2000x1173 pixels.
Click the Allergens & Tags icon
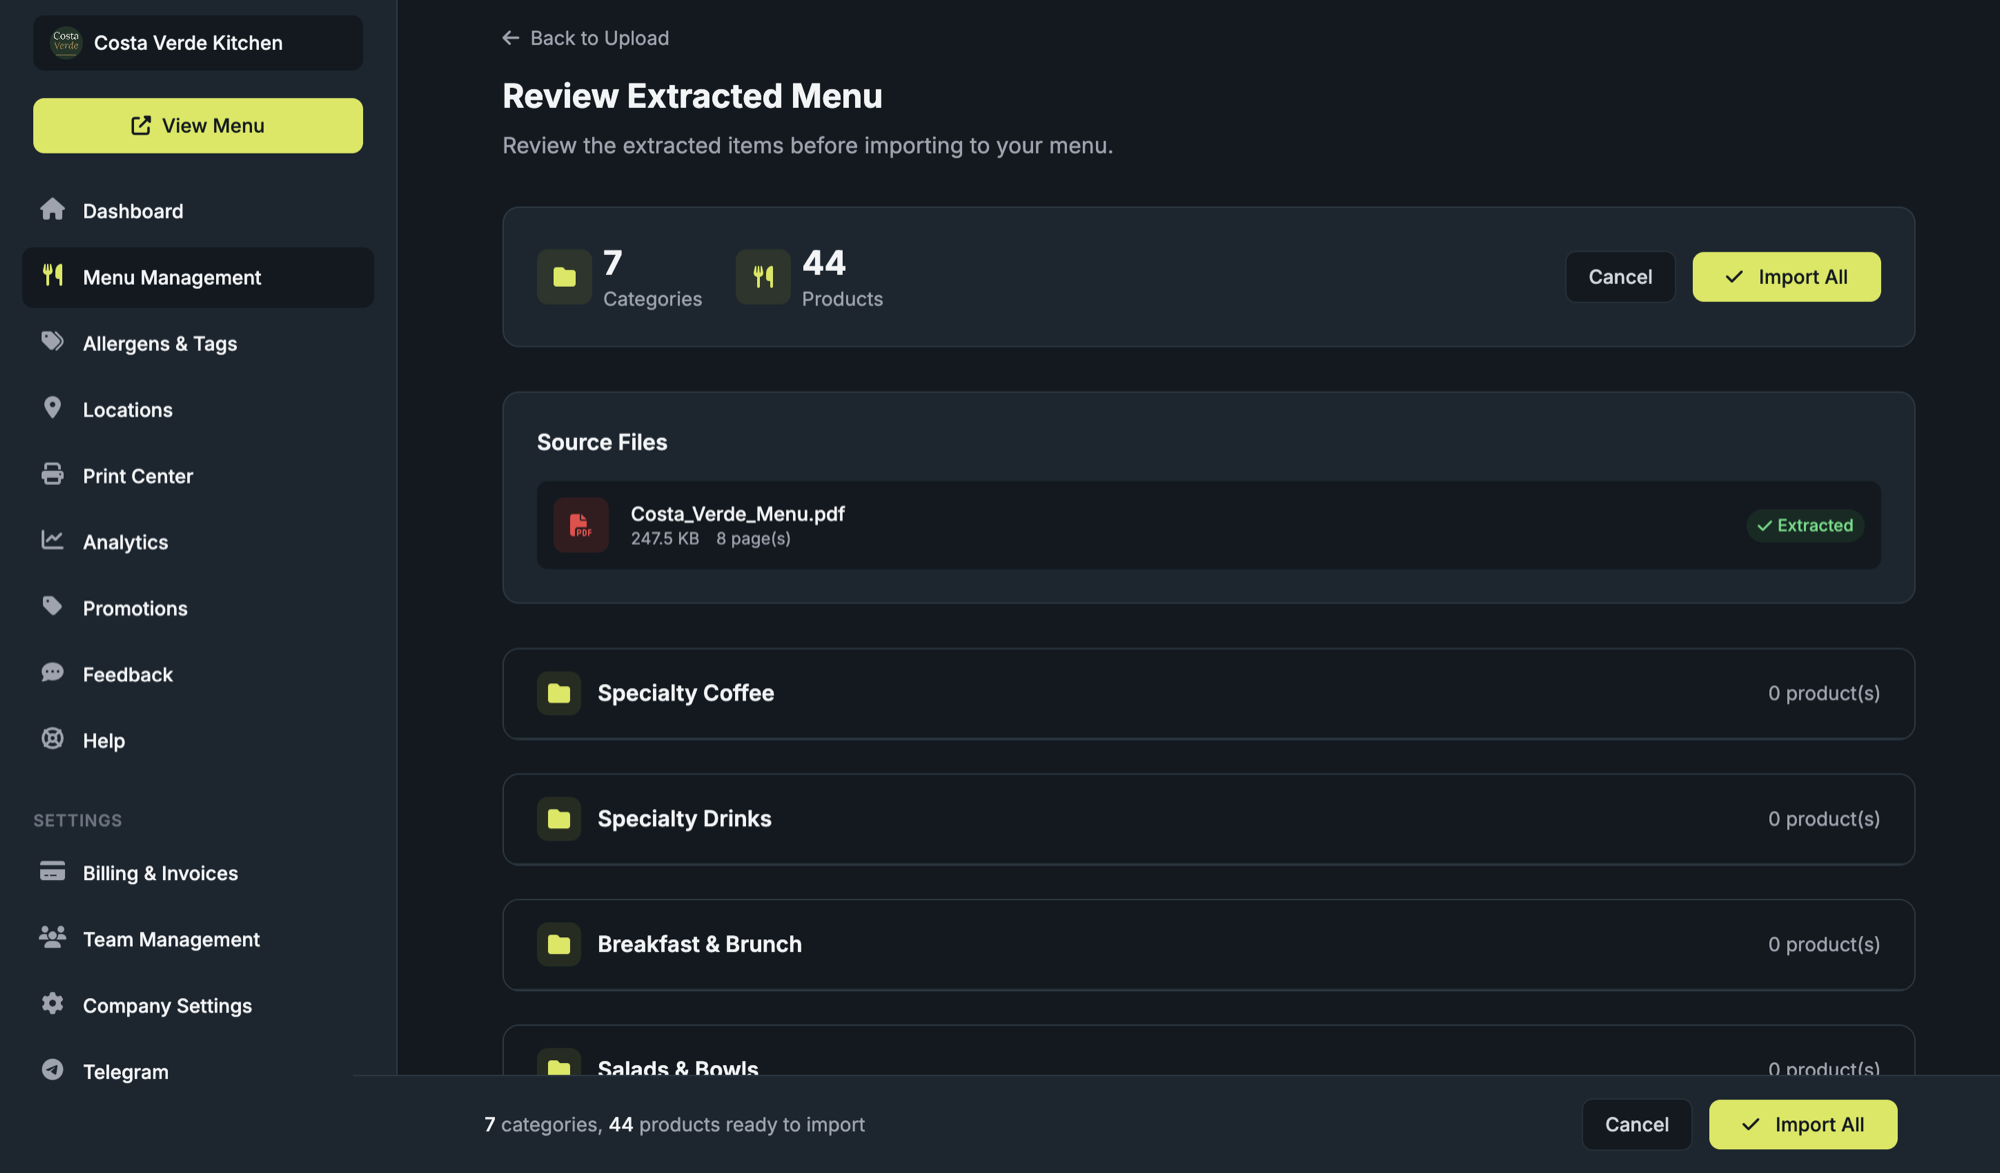[52, 341]
